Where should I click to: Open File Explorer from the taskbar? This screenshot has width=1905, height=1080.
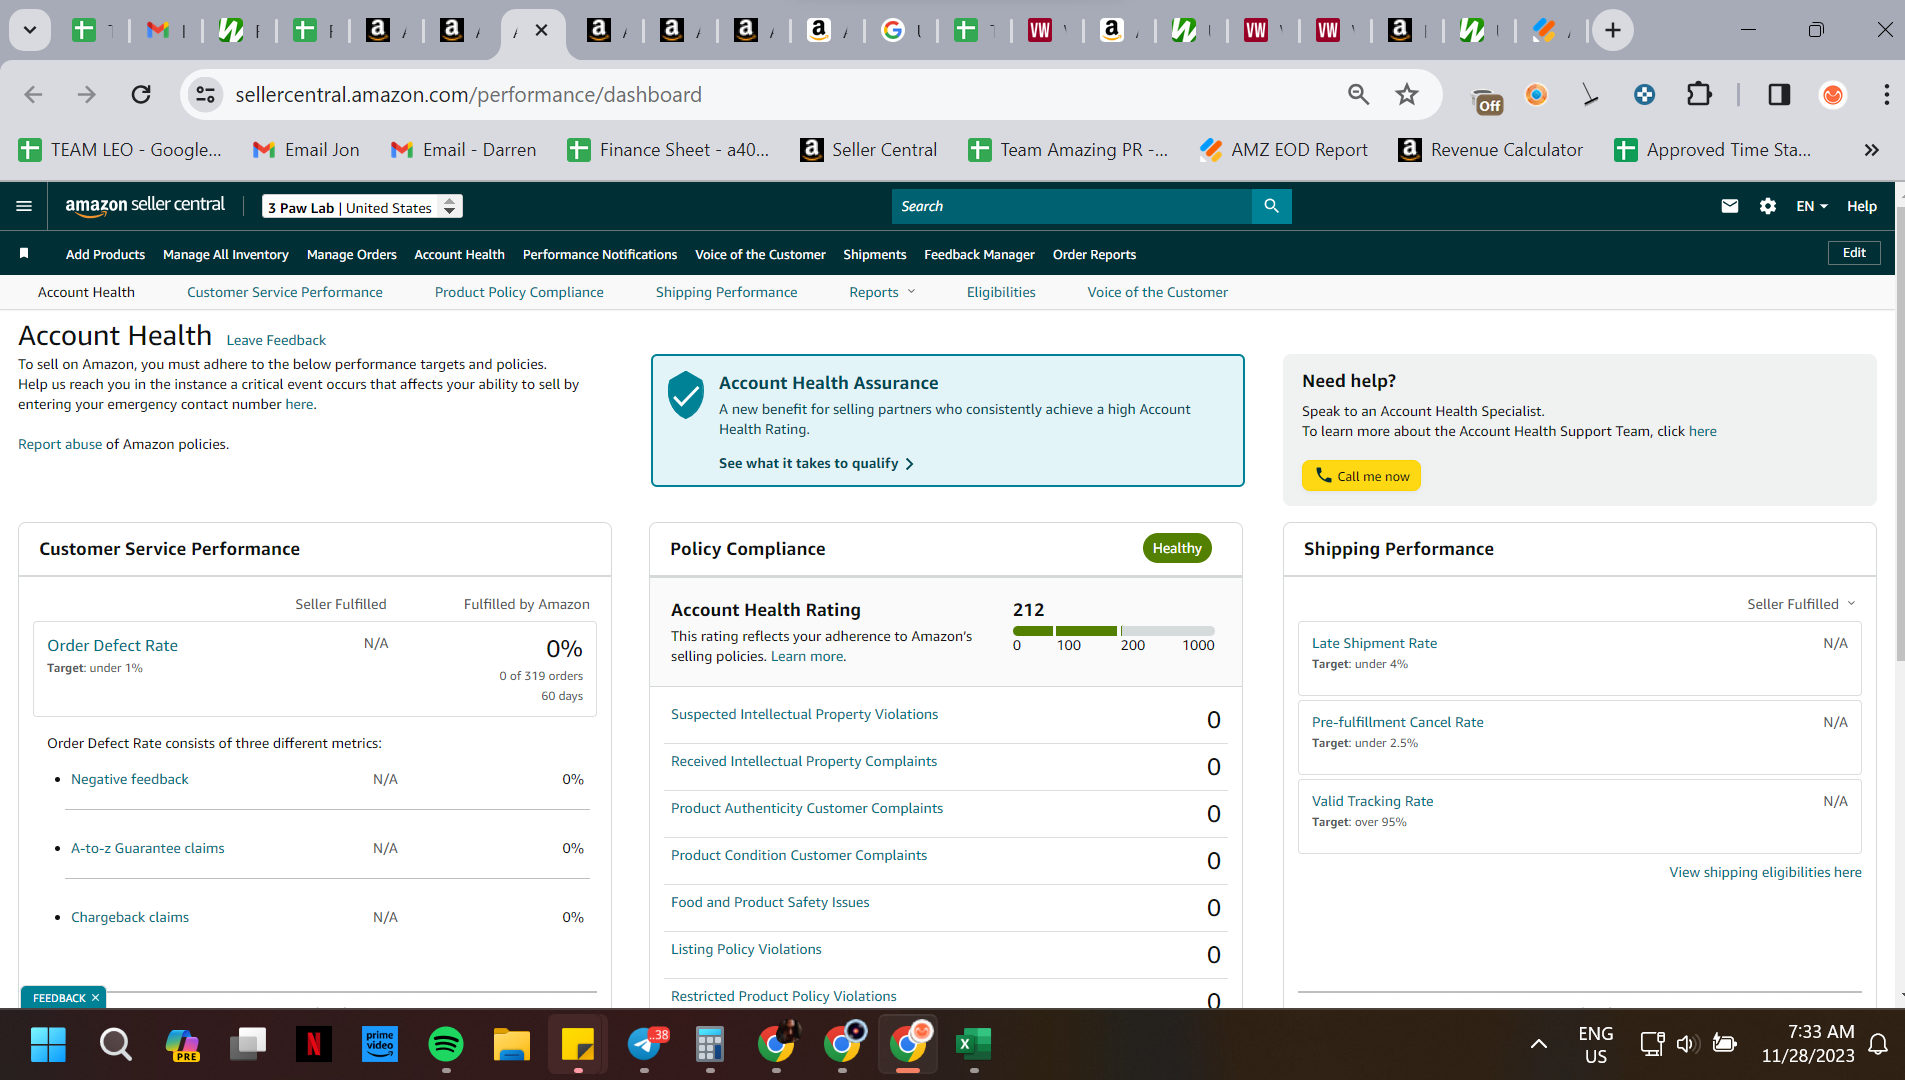511,1044
